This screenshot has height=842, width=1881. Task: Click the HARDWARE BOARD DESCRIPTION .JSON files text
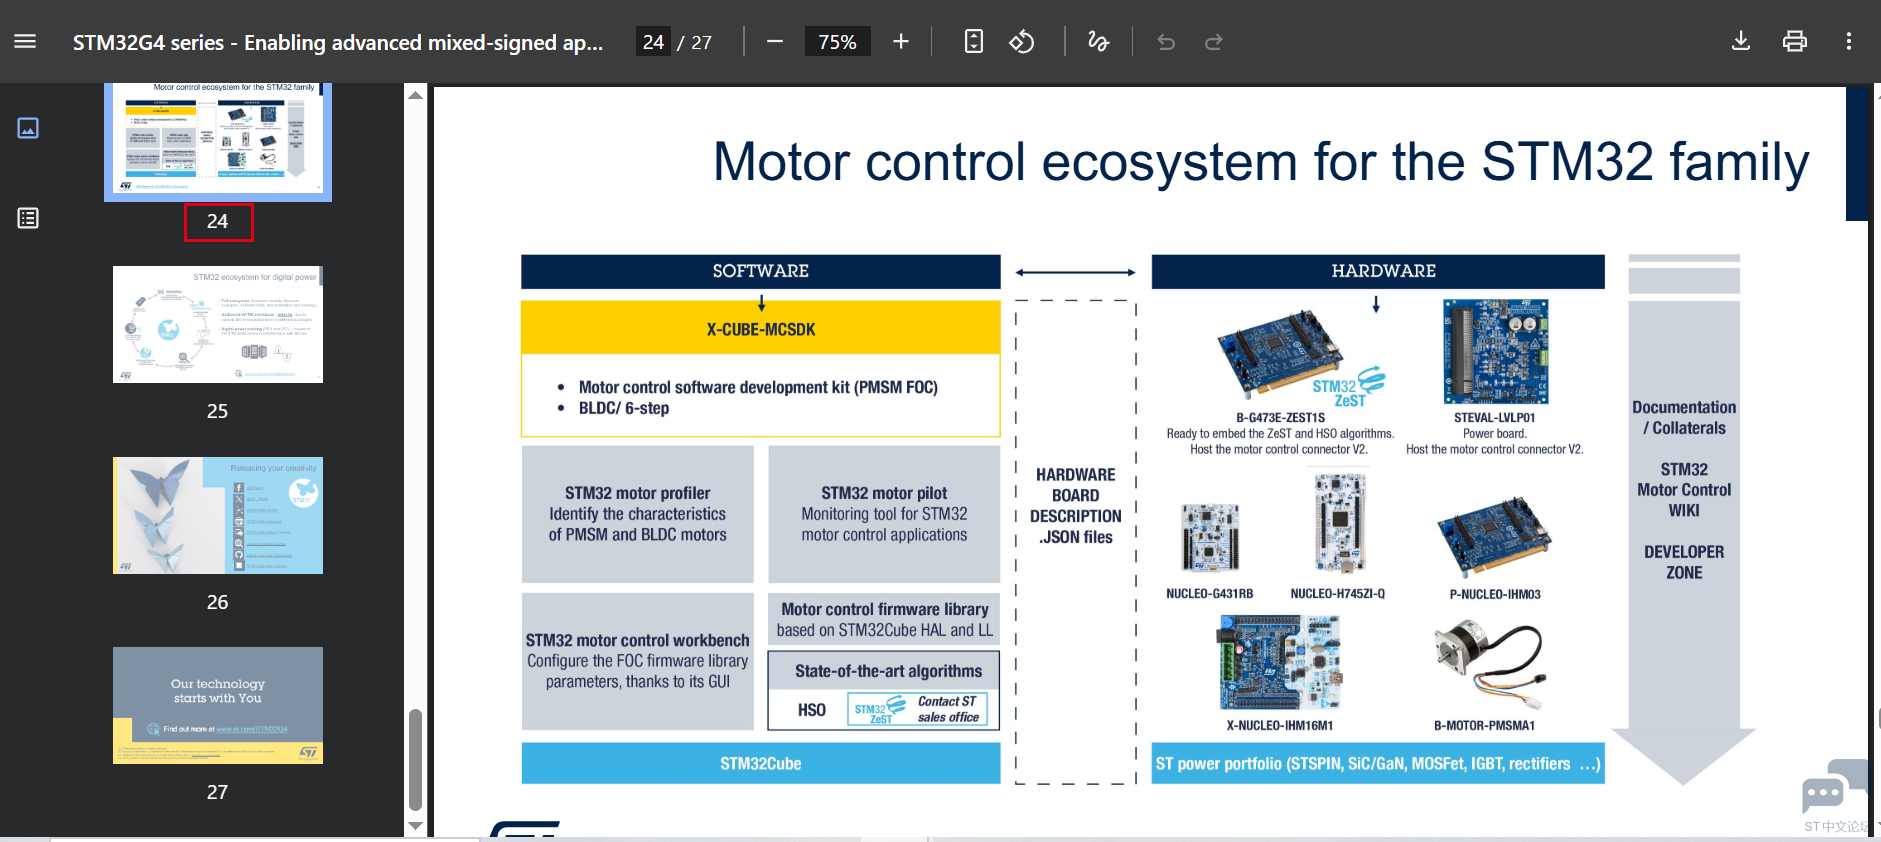1076,506
